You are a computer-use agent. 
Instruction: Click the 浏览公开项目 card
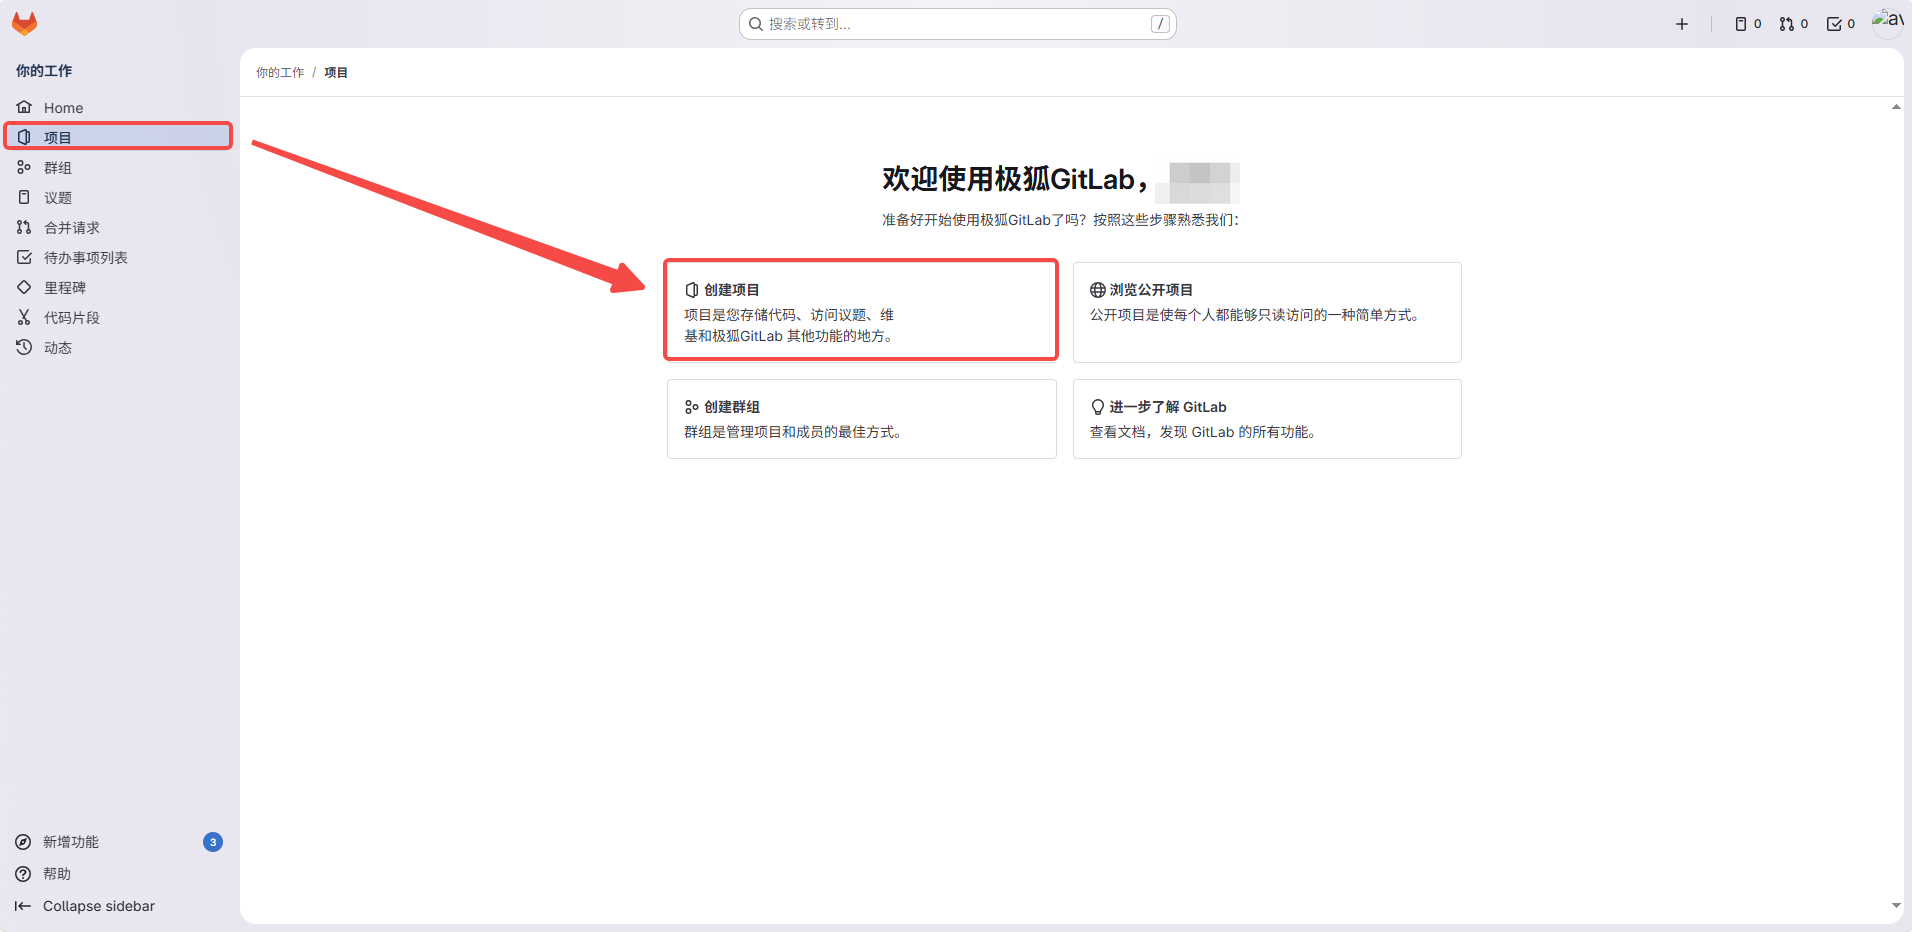1266,311
